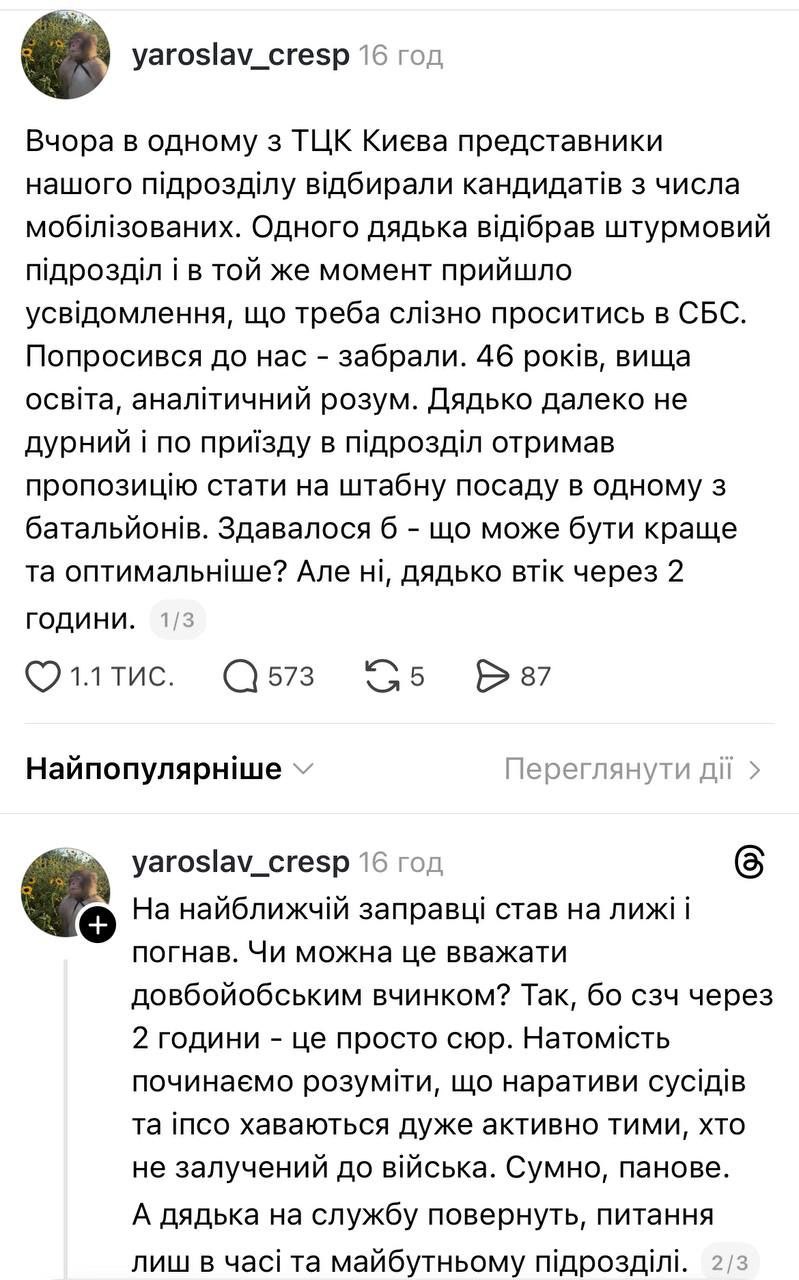The height and width of the screenshot is (1280, 799).
Task: Click the yaroslav_cresp username on the reply
Action: tap(240, 861)
